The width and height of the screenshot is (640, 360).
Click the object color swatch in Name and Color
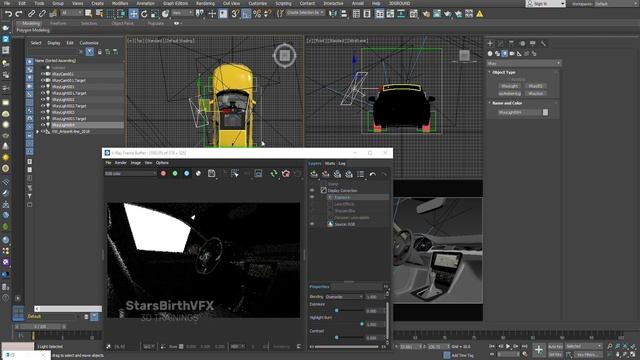[x=545, y=112]
